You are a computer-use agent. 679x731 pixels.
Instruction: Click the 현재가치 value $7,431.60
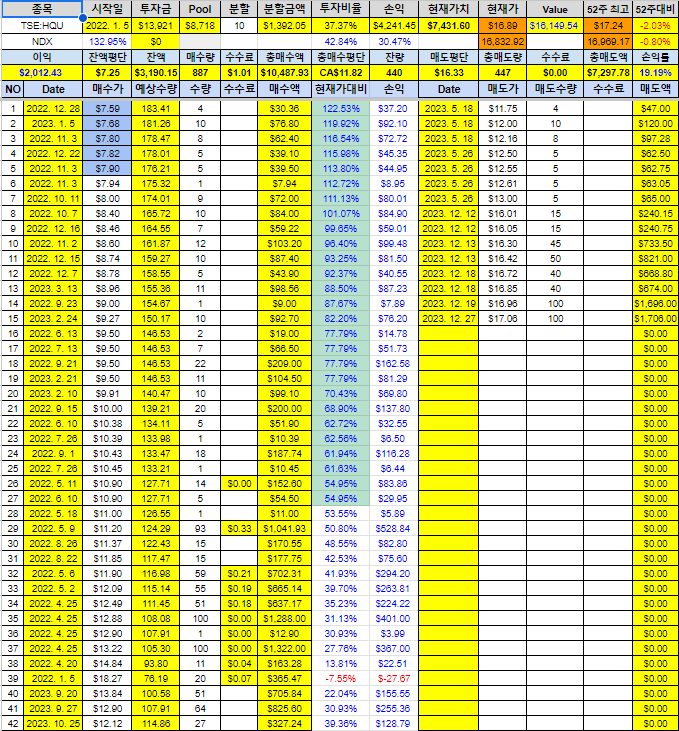(449, 26)
